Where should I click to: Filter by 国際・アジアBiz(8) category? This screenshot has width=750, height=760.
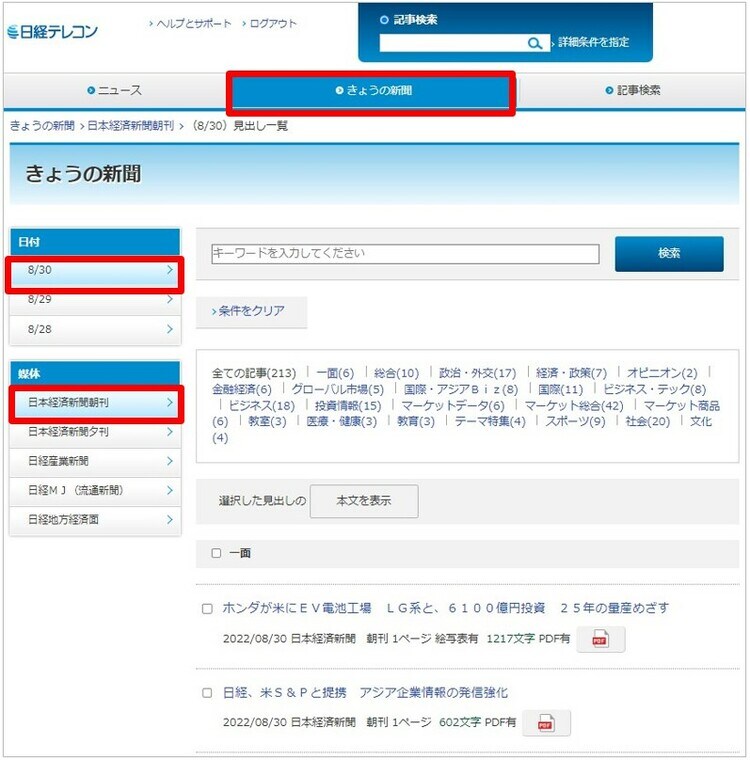(x=461, y=389)
